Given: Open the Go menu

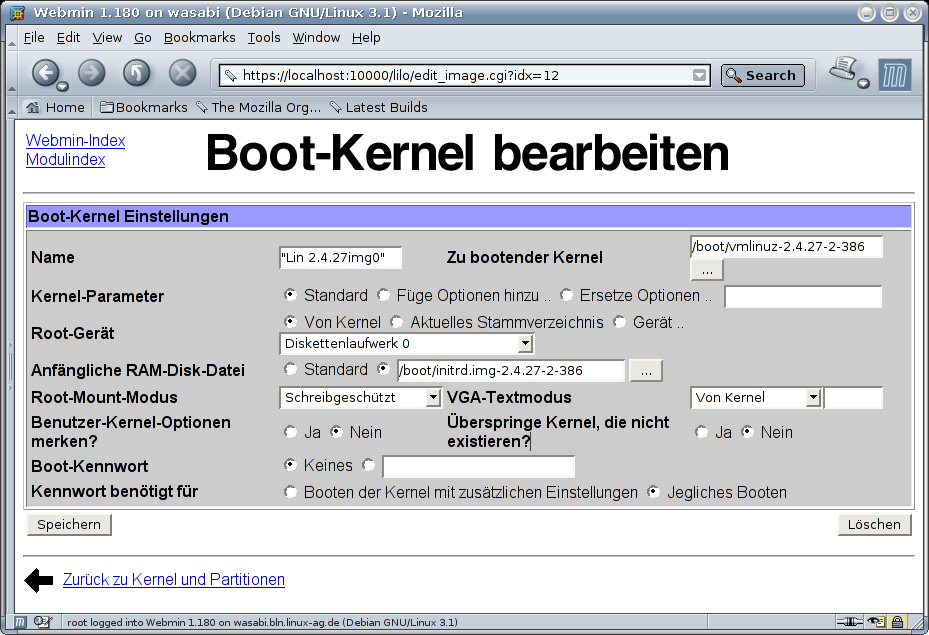Looking at the screenshot, I should tap(143, 37).
